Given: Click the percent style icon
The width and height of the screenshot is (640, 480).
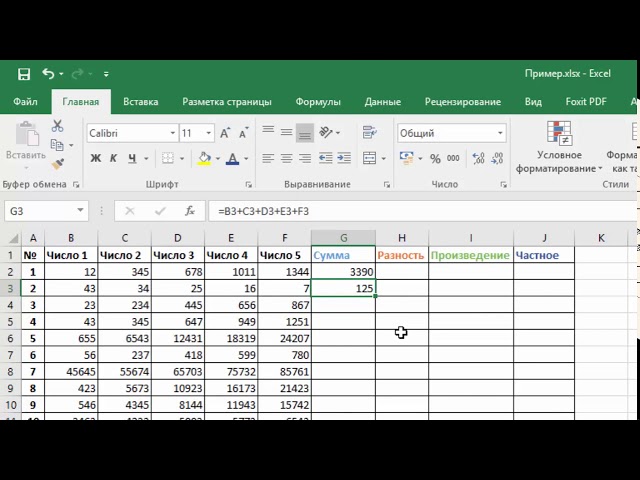Looking at the screenshot, I should point(436,159).
